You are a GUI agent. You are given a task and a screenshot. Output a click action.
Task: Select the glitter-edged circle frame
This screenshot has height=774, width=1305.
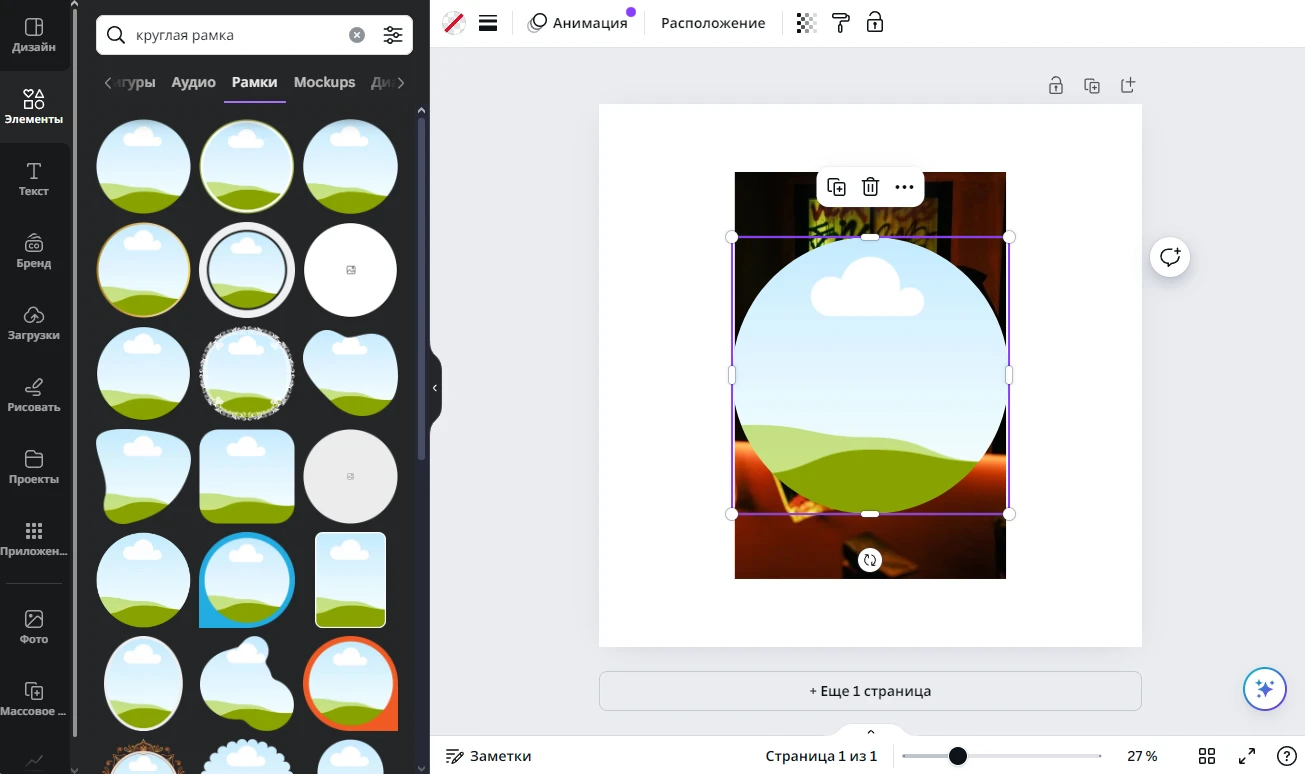tap(247, 373)
